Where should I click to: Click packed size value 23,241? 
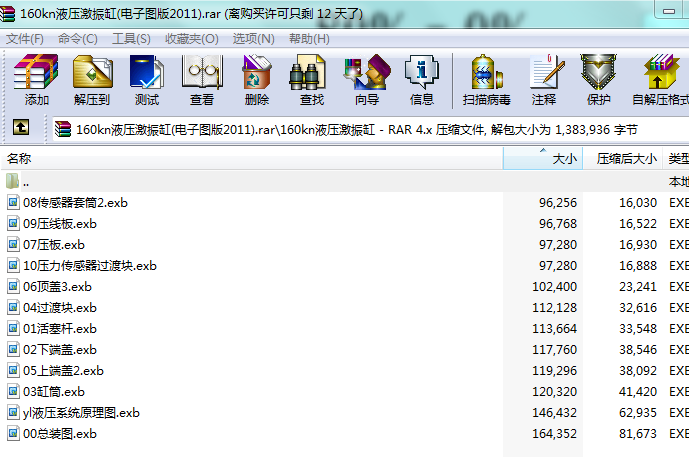pyautogui.click(x=638, y=287)
